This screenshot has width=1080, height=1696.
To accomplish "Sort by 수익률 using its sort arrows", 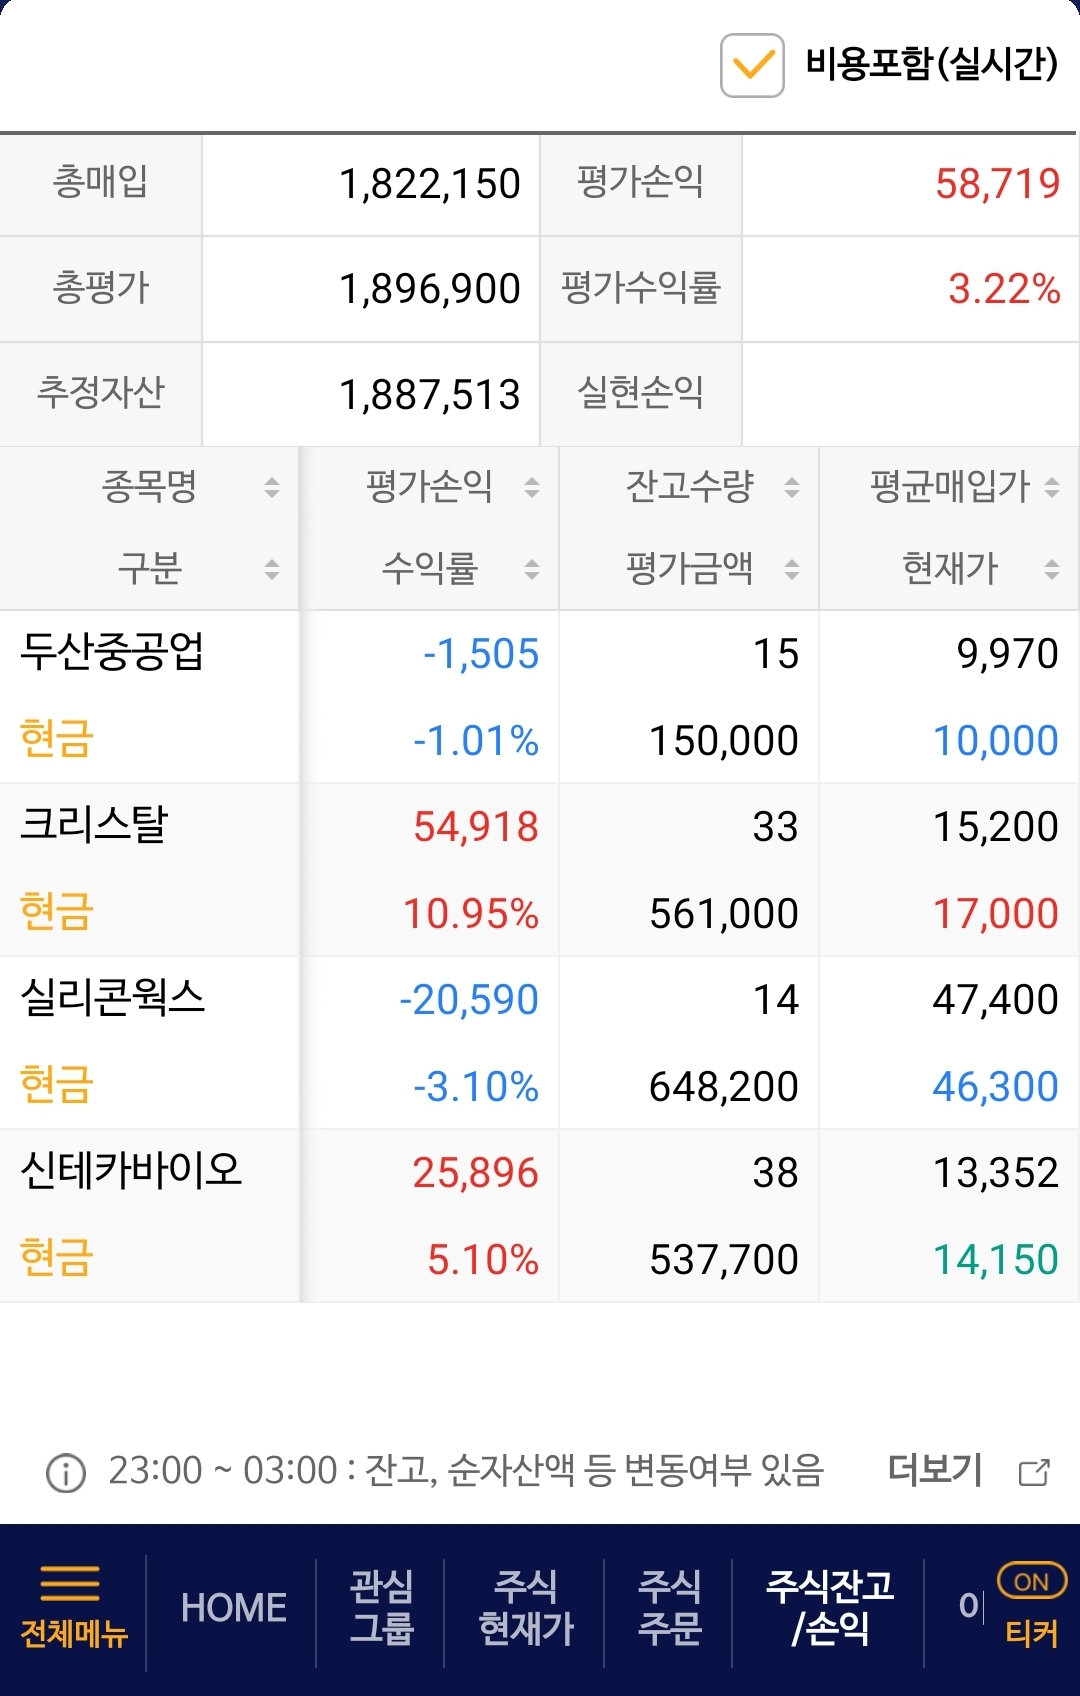I will (532, 570).
